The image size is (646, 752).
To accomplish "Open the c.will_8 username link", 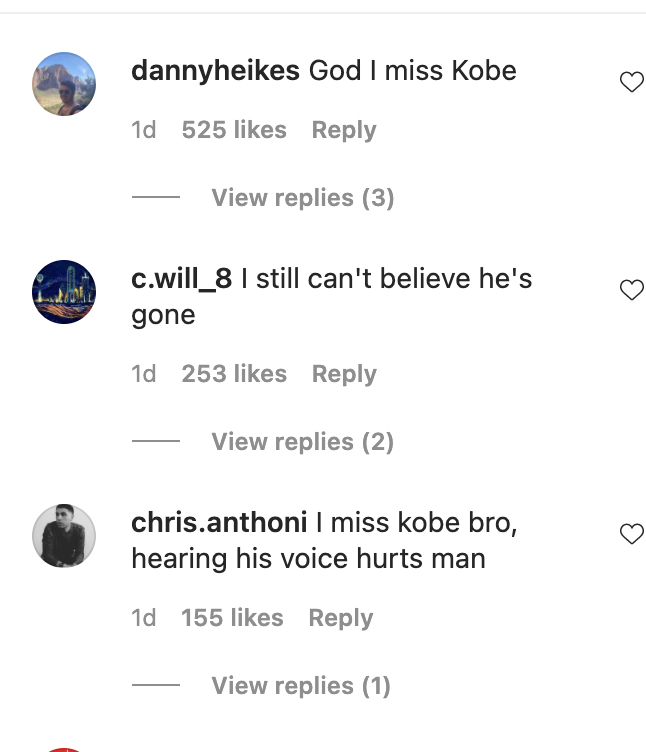I will point(181,279).
